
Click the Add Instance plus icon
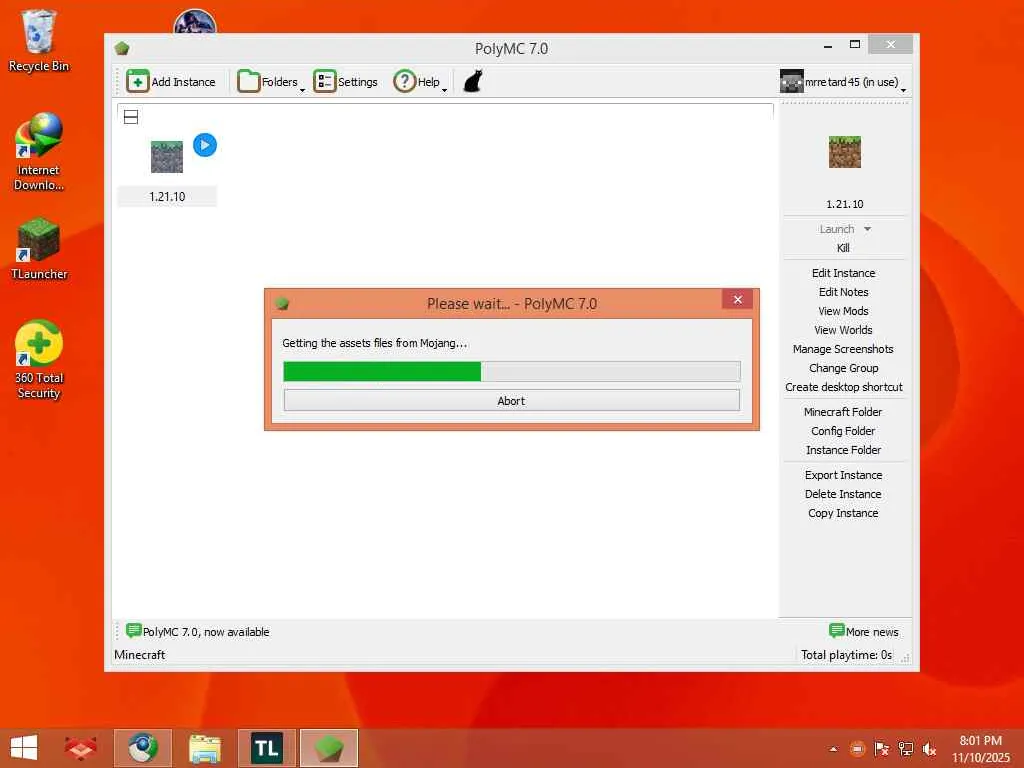point(137,82)
